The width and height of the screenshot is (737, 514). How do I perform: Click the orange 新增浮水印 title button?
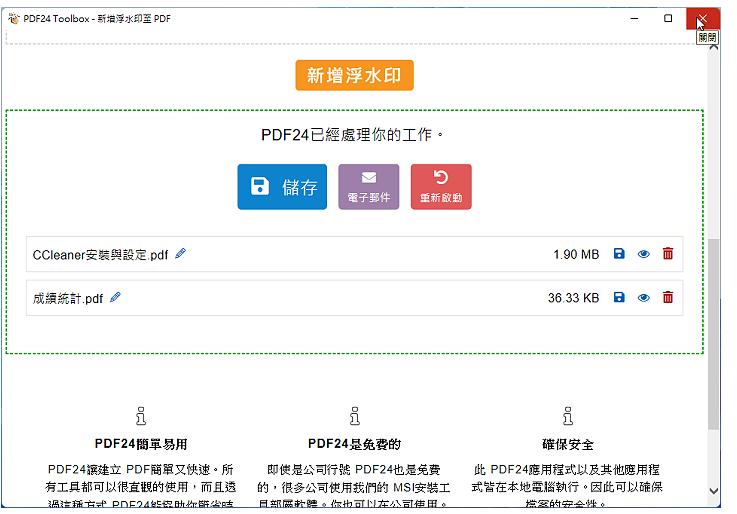(x=354, y=75)
